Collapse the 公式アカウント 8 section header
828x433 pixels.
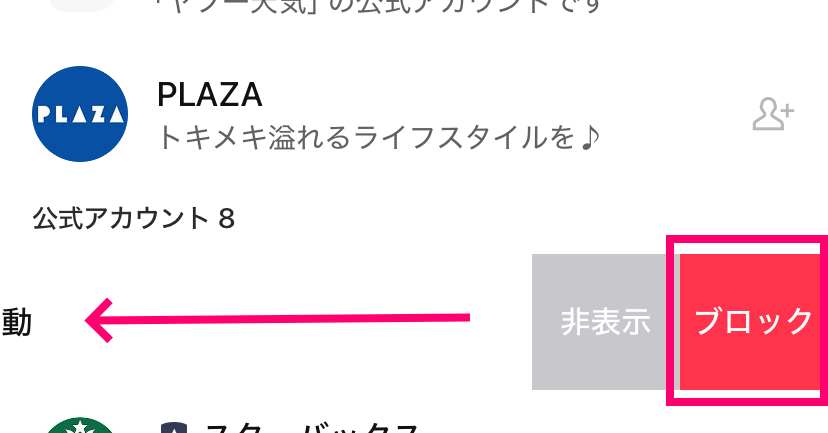[134, 218]
